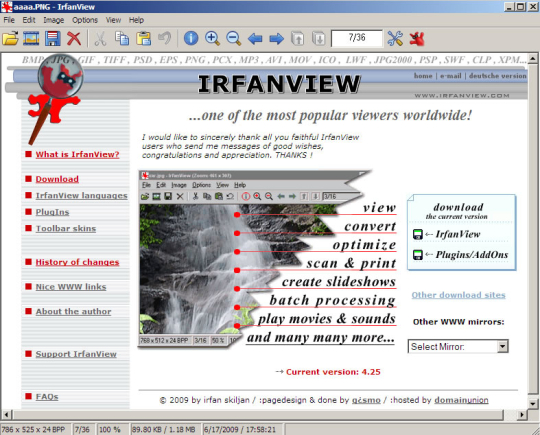Click horizontal scrollbar right arrow
Screen dimensions: 540x435
click(522, 414)
